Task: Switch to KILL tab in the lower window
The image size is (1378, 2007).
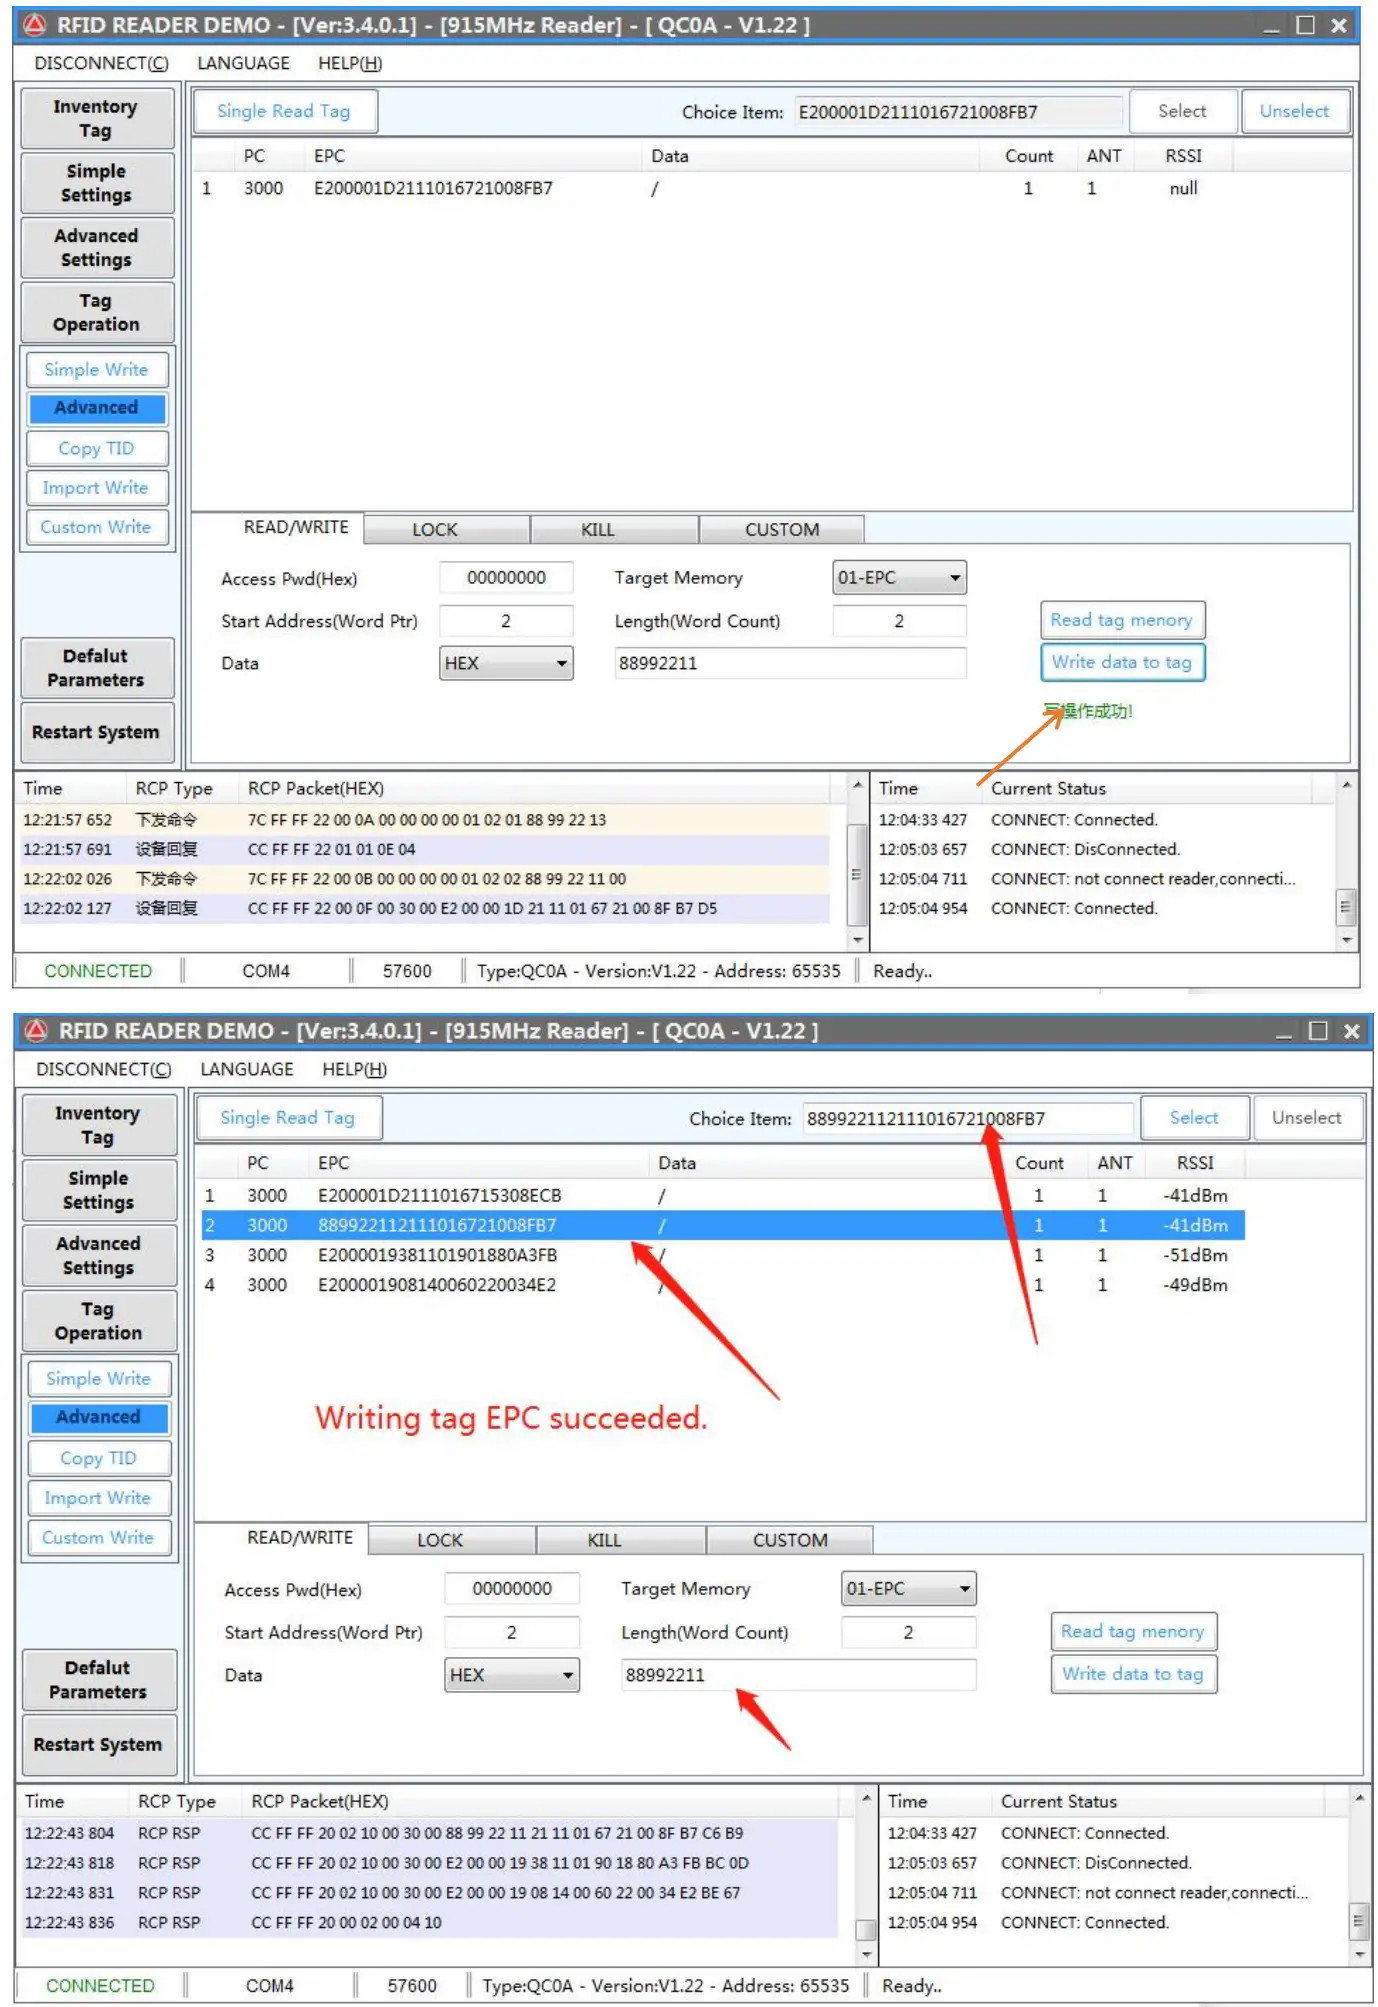Action: (x=621, y=1539)
